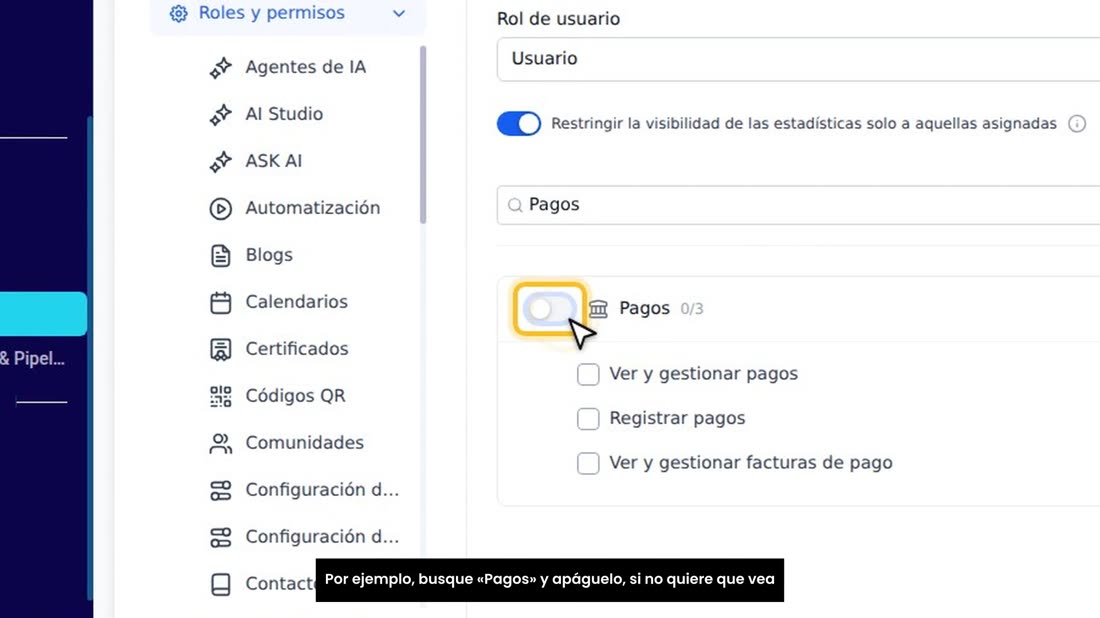Click the ASK AI sparkle icon
The image size is (1100, 618).
coord(220,162)
